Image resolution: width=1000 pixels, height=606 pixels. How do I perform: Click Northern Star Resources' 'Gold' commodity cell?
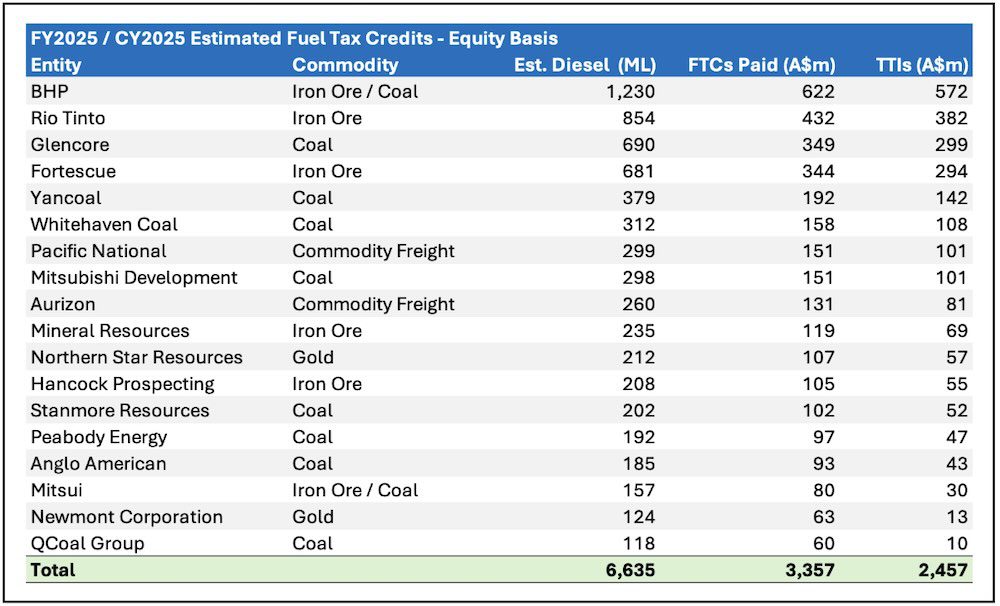click(313, 357)
